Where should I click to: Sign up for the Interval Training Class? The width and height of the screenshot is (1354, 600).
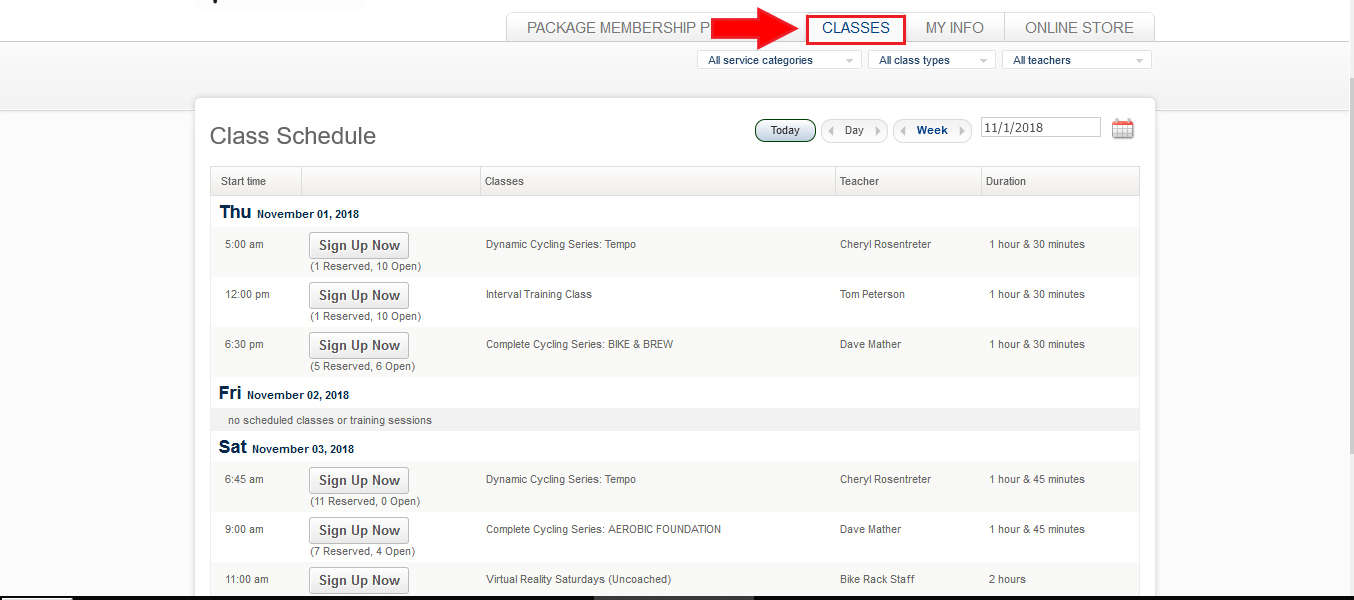pos(359,296)
